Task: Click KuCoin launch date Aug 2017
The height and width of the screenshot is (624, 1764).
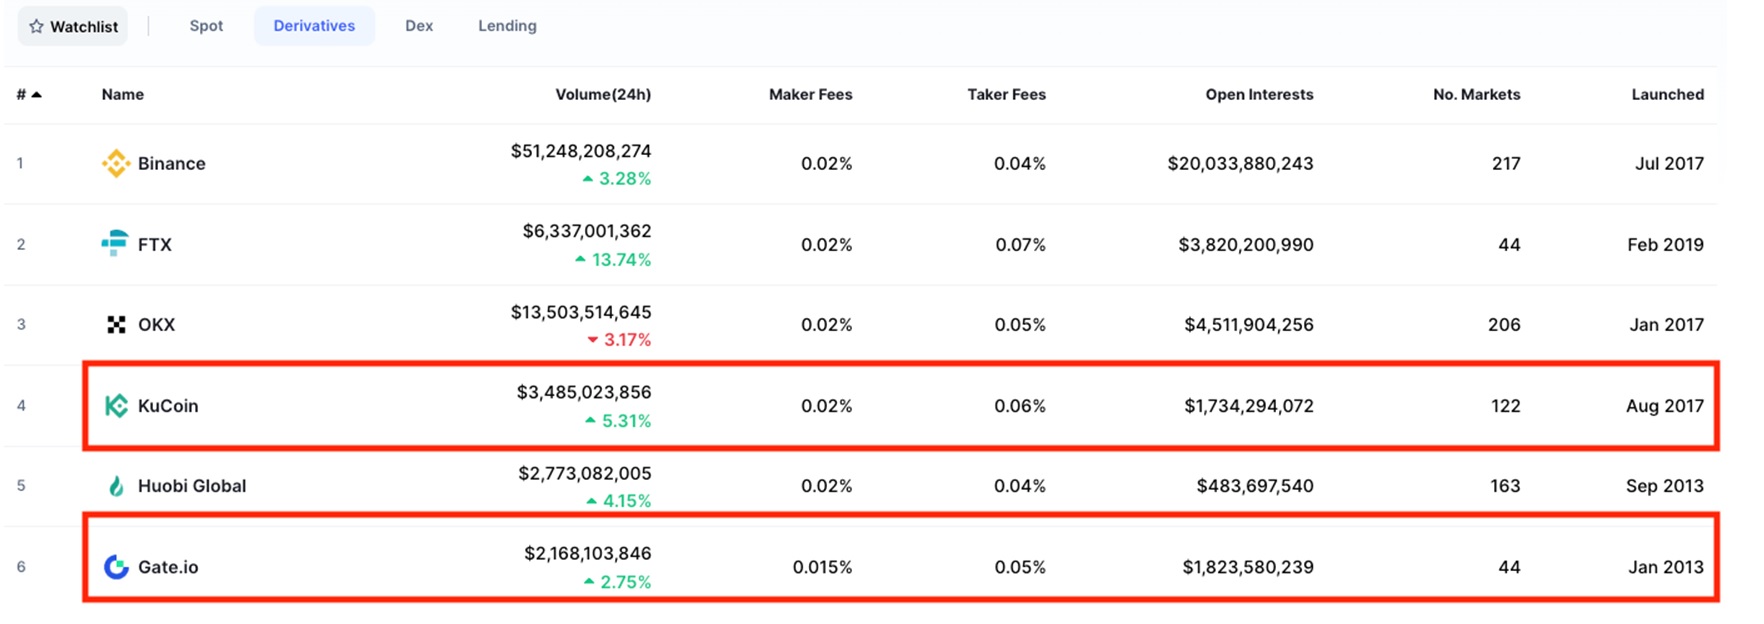Action: click(1665, 406)
